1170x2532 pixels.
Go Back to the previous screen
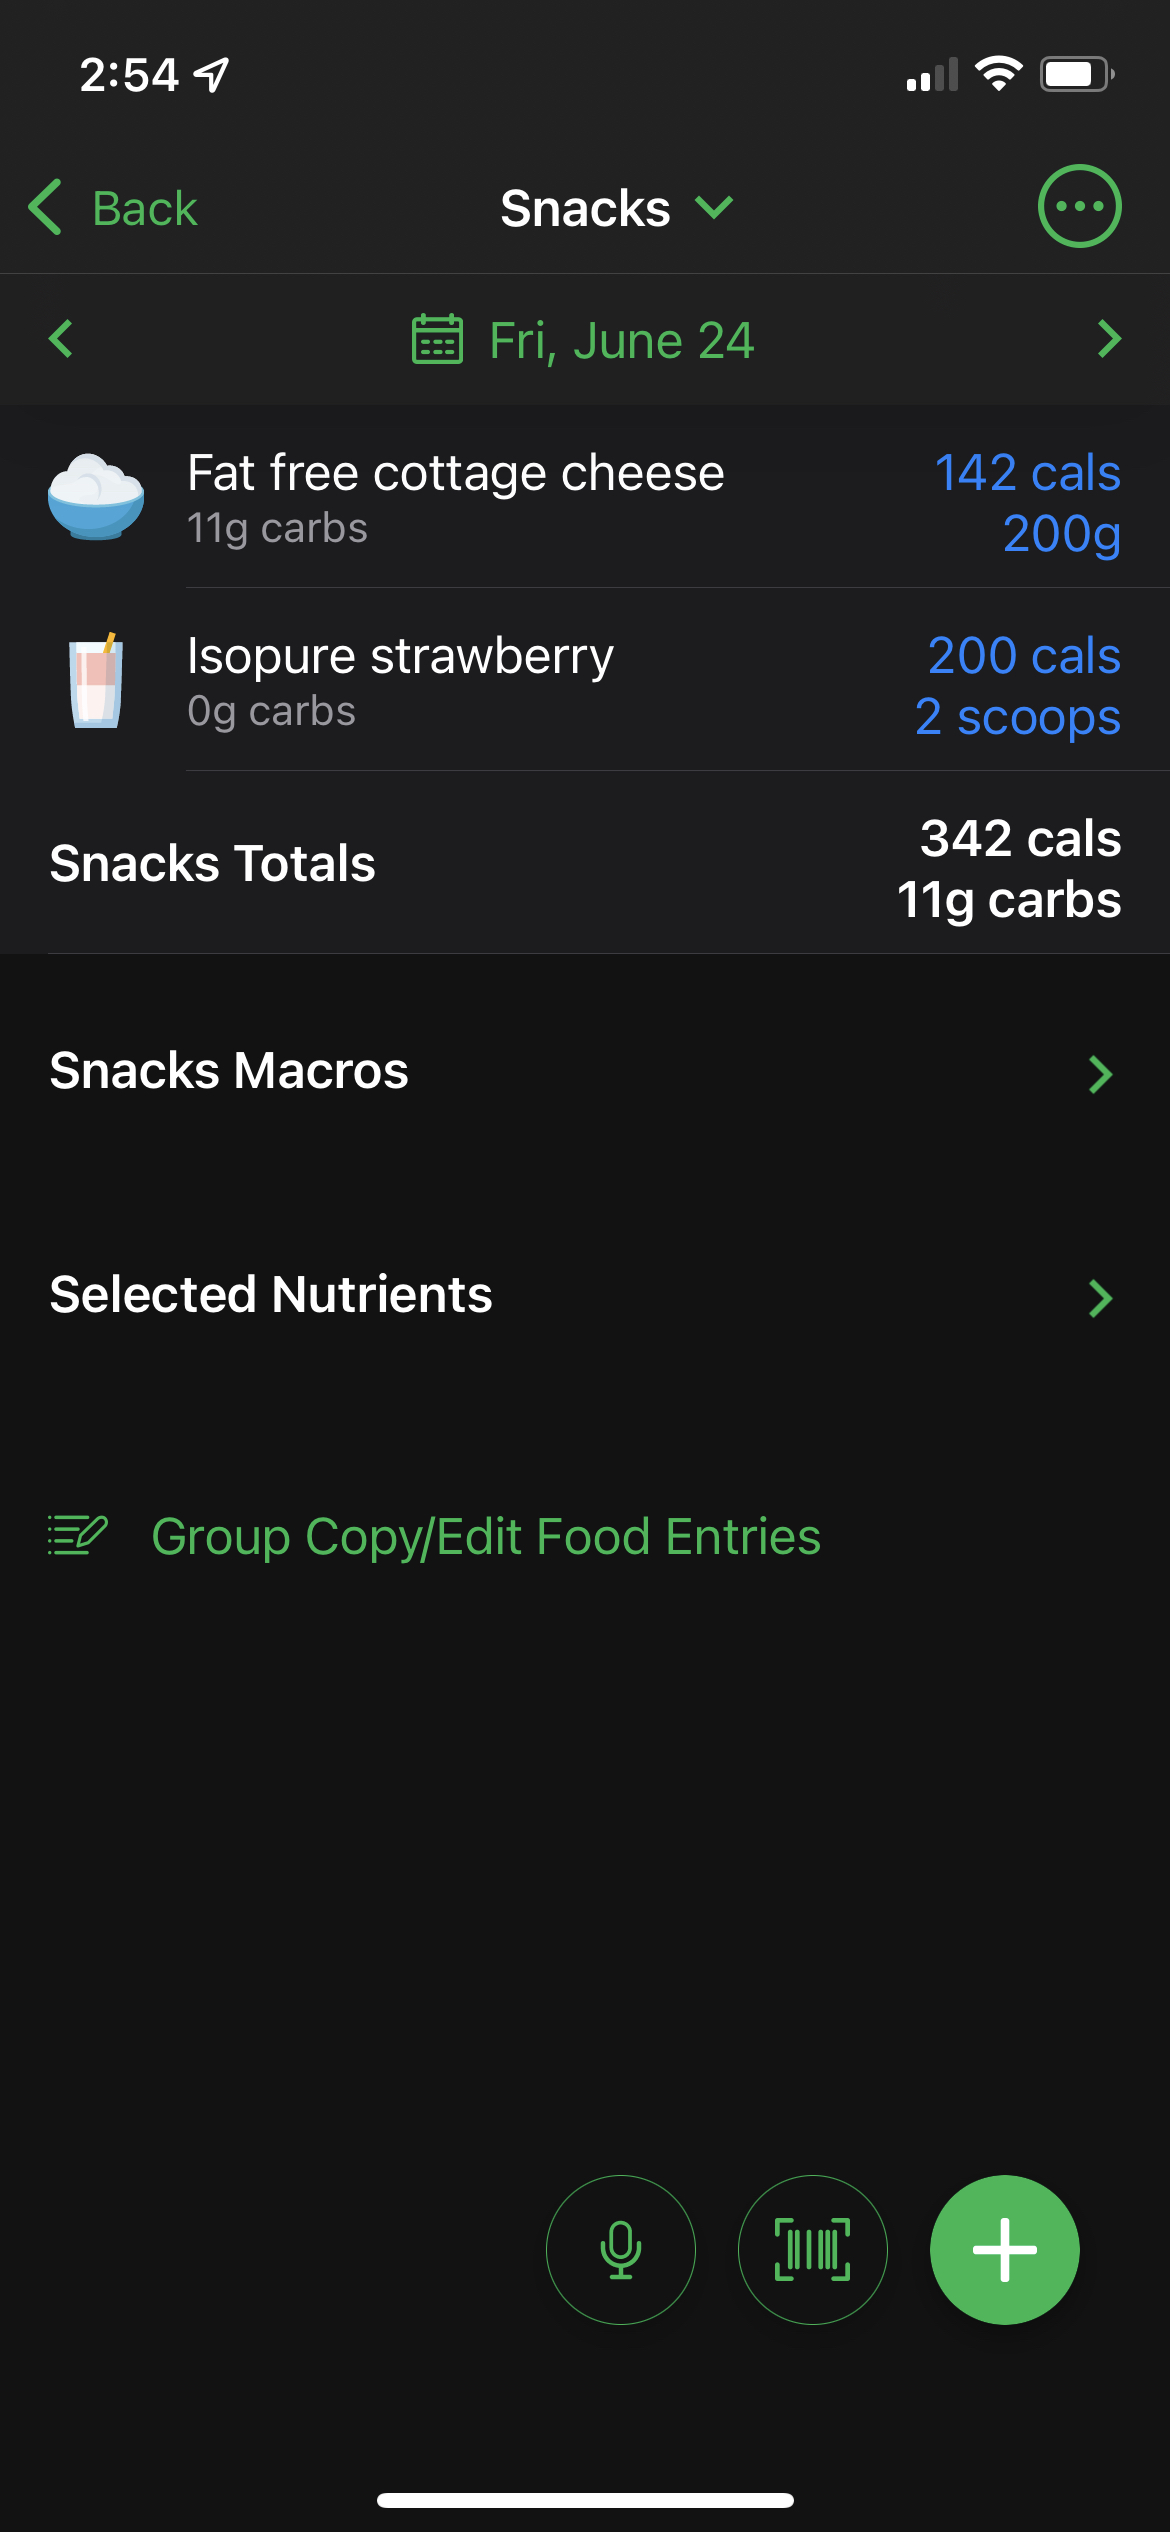113,208
